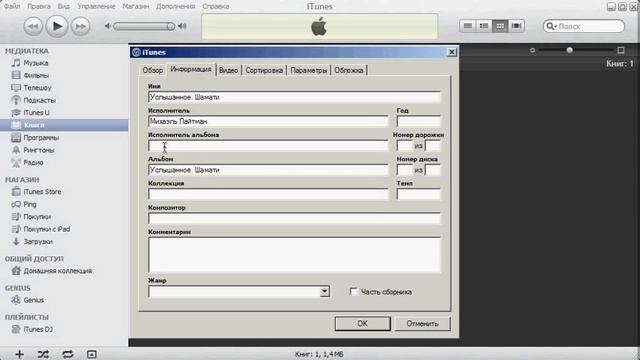The width and height of the screenshot is (640, 360).
Task: Toggle shuffle mode
Action: tap(43, 354)
